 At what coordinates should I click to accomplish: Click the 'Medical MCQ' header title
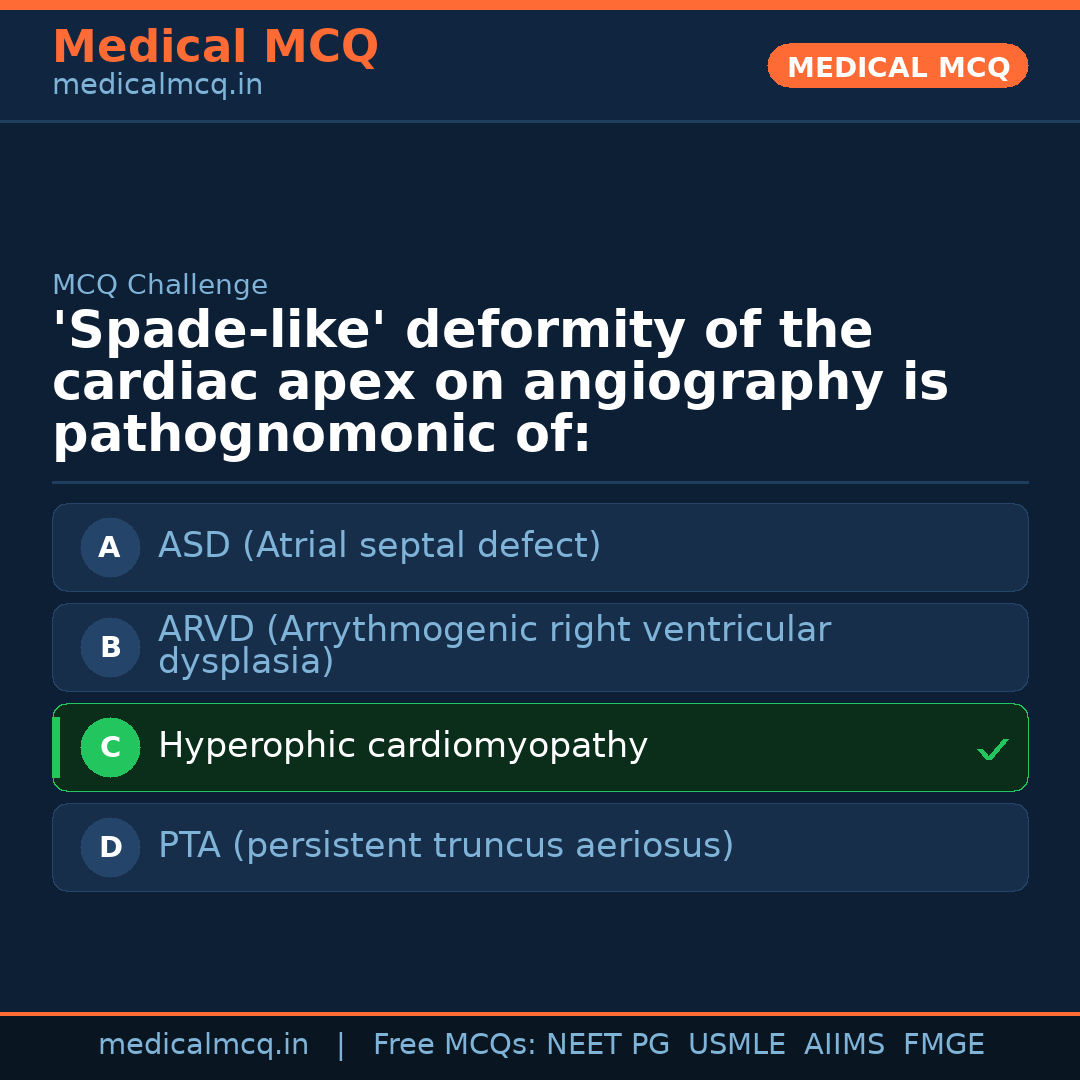pyautogui.click(x=215, y=47)
